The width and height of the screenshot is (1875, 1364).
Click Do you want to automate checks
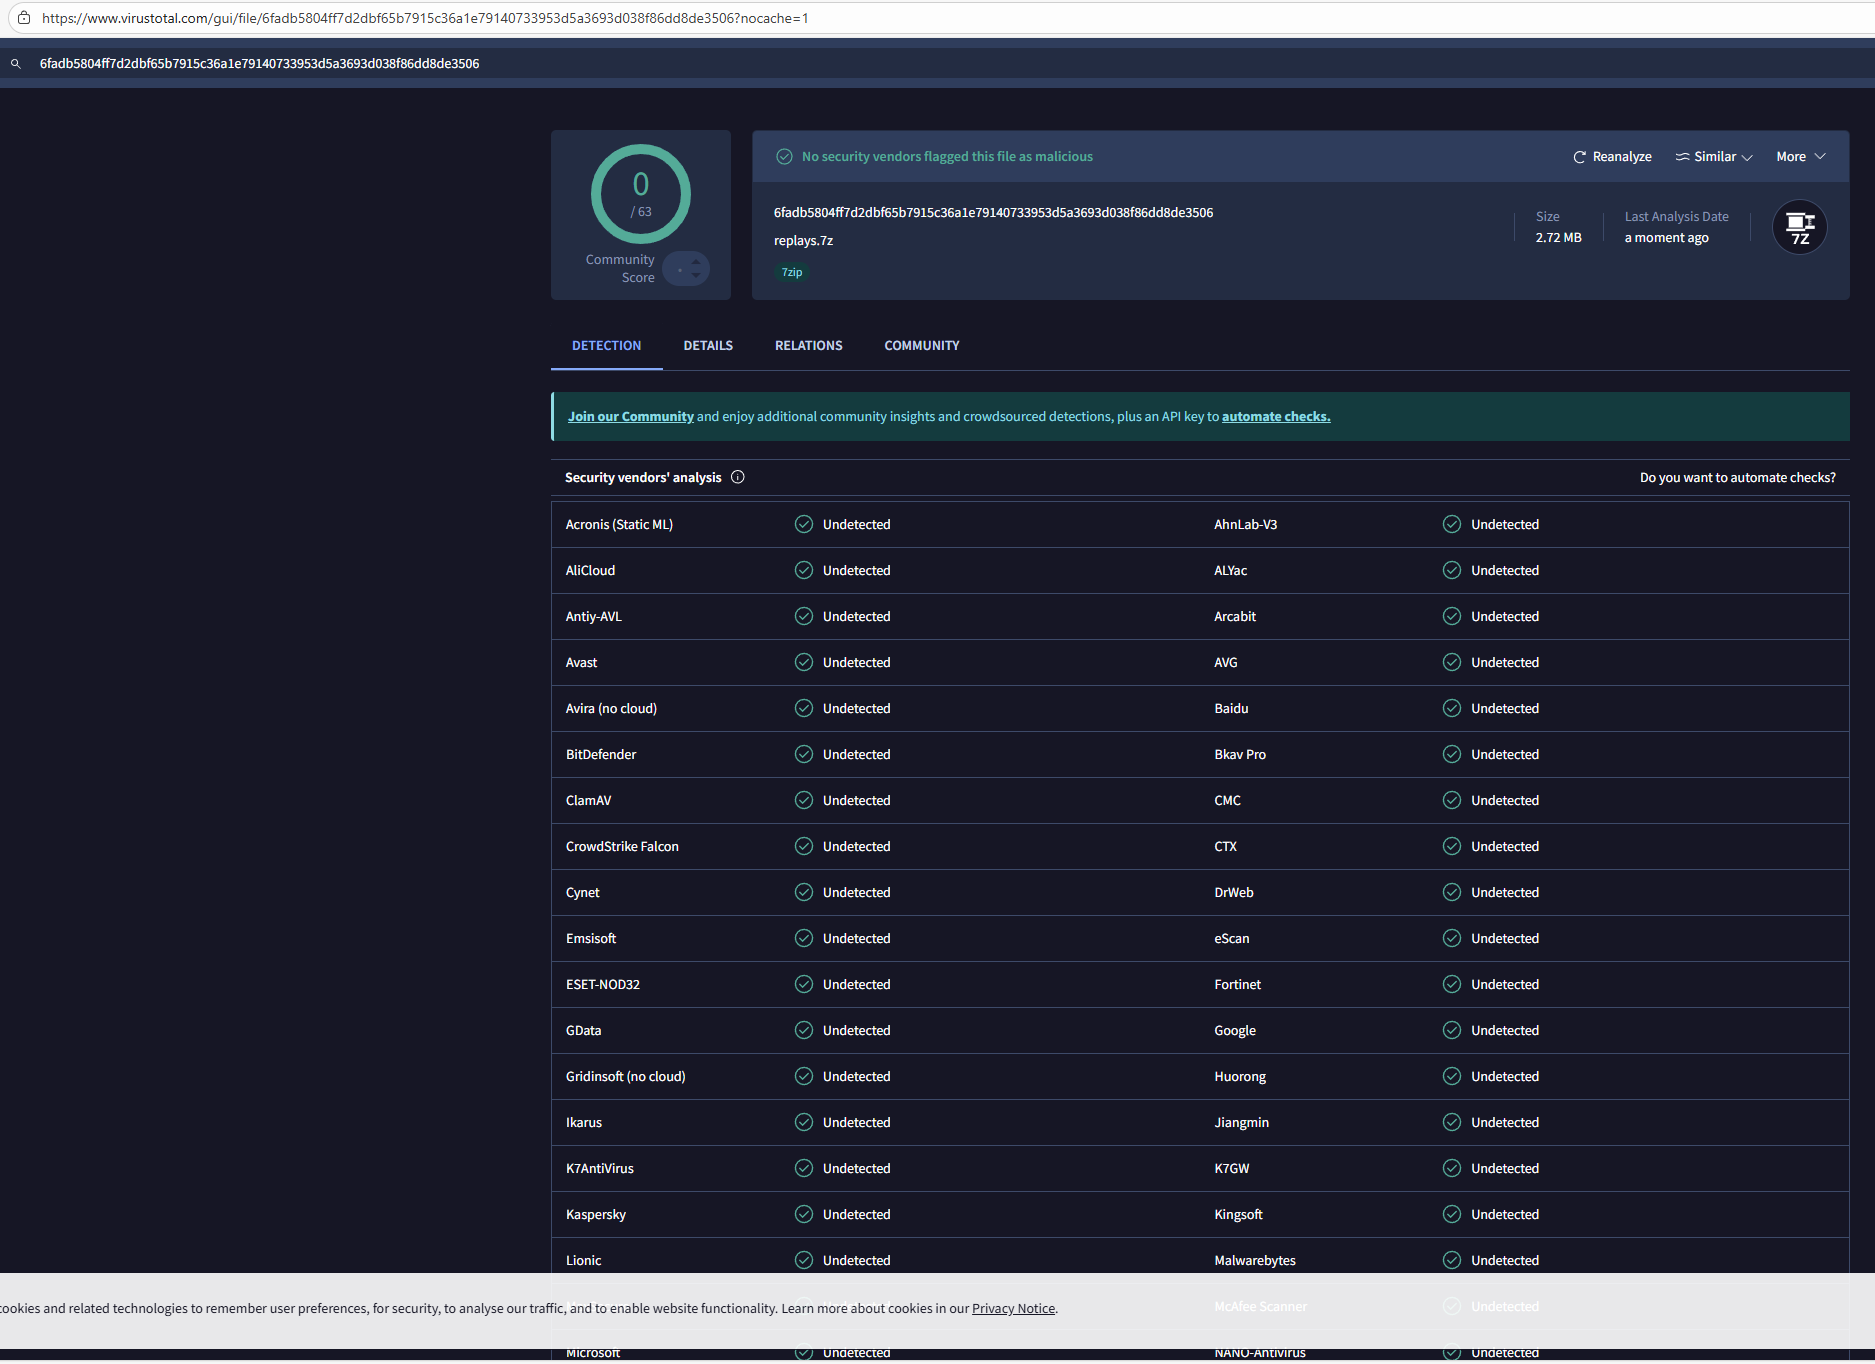click(1738, 477)
